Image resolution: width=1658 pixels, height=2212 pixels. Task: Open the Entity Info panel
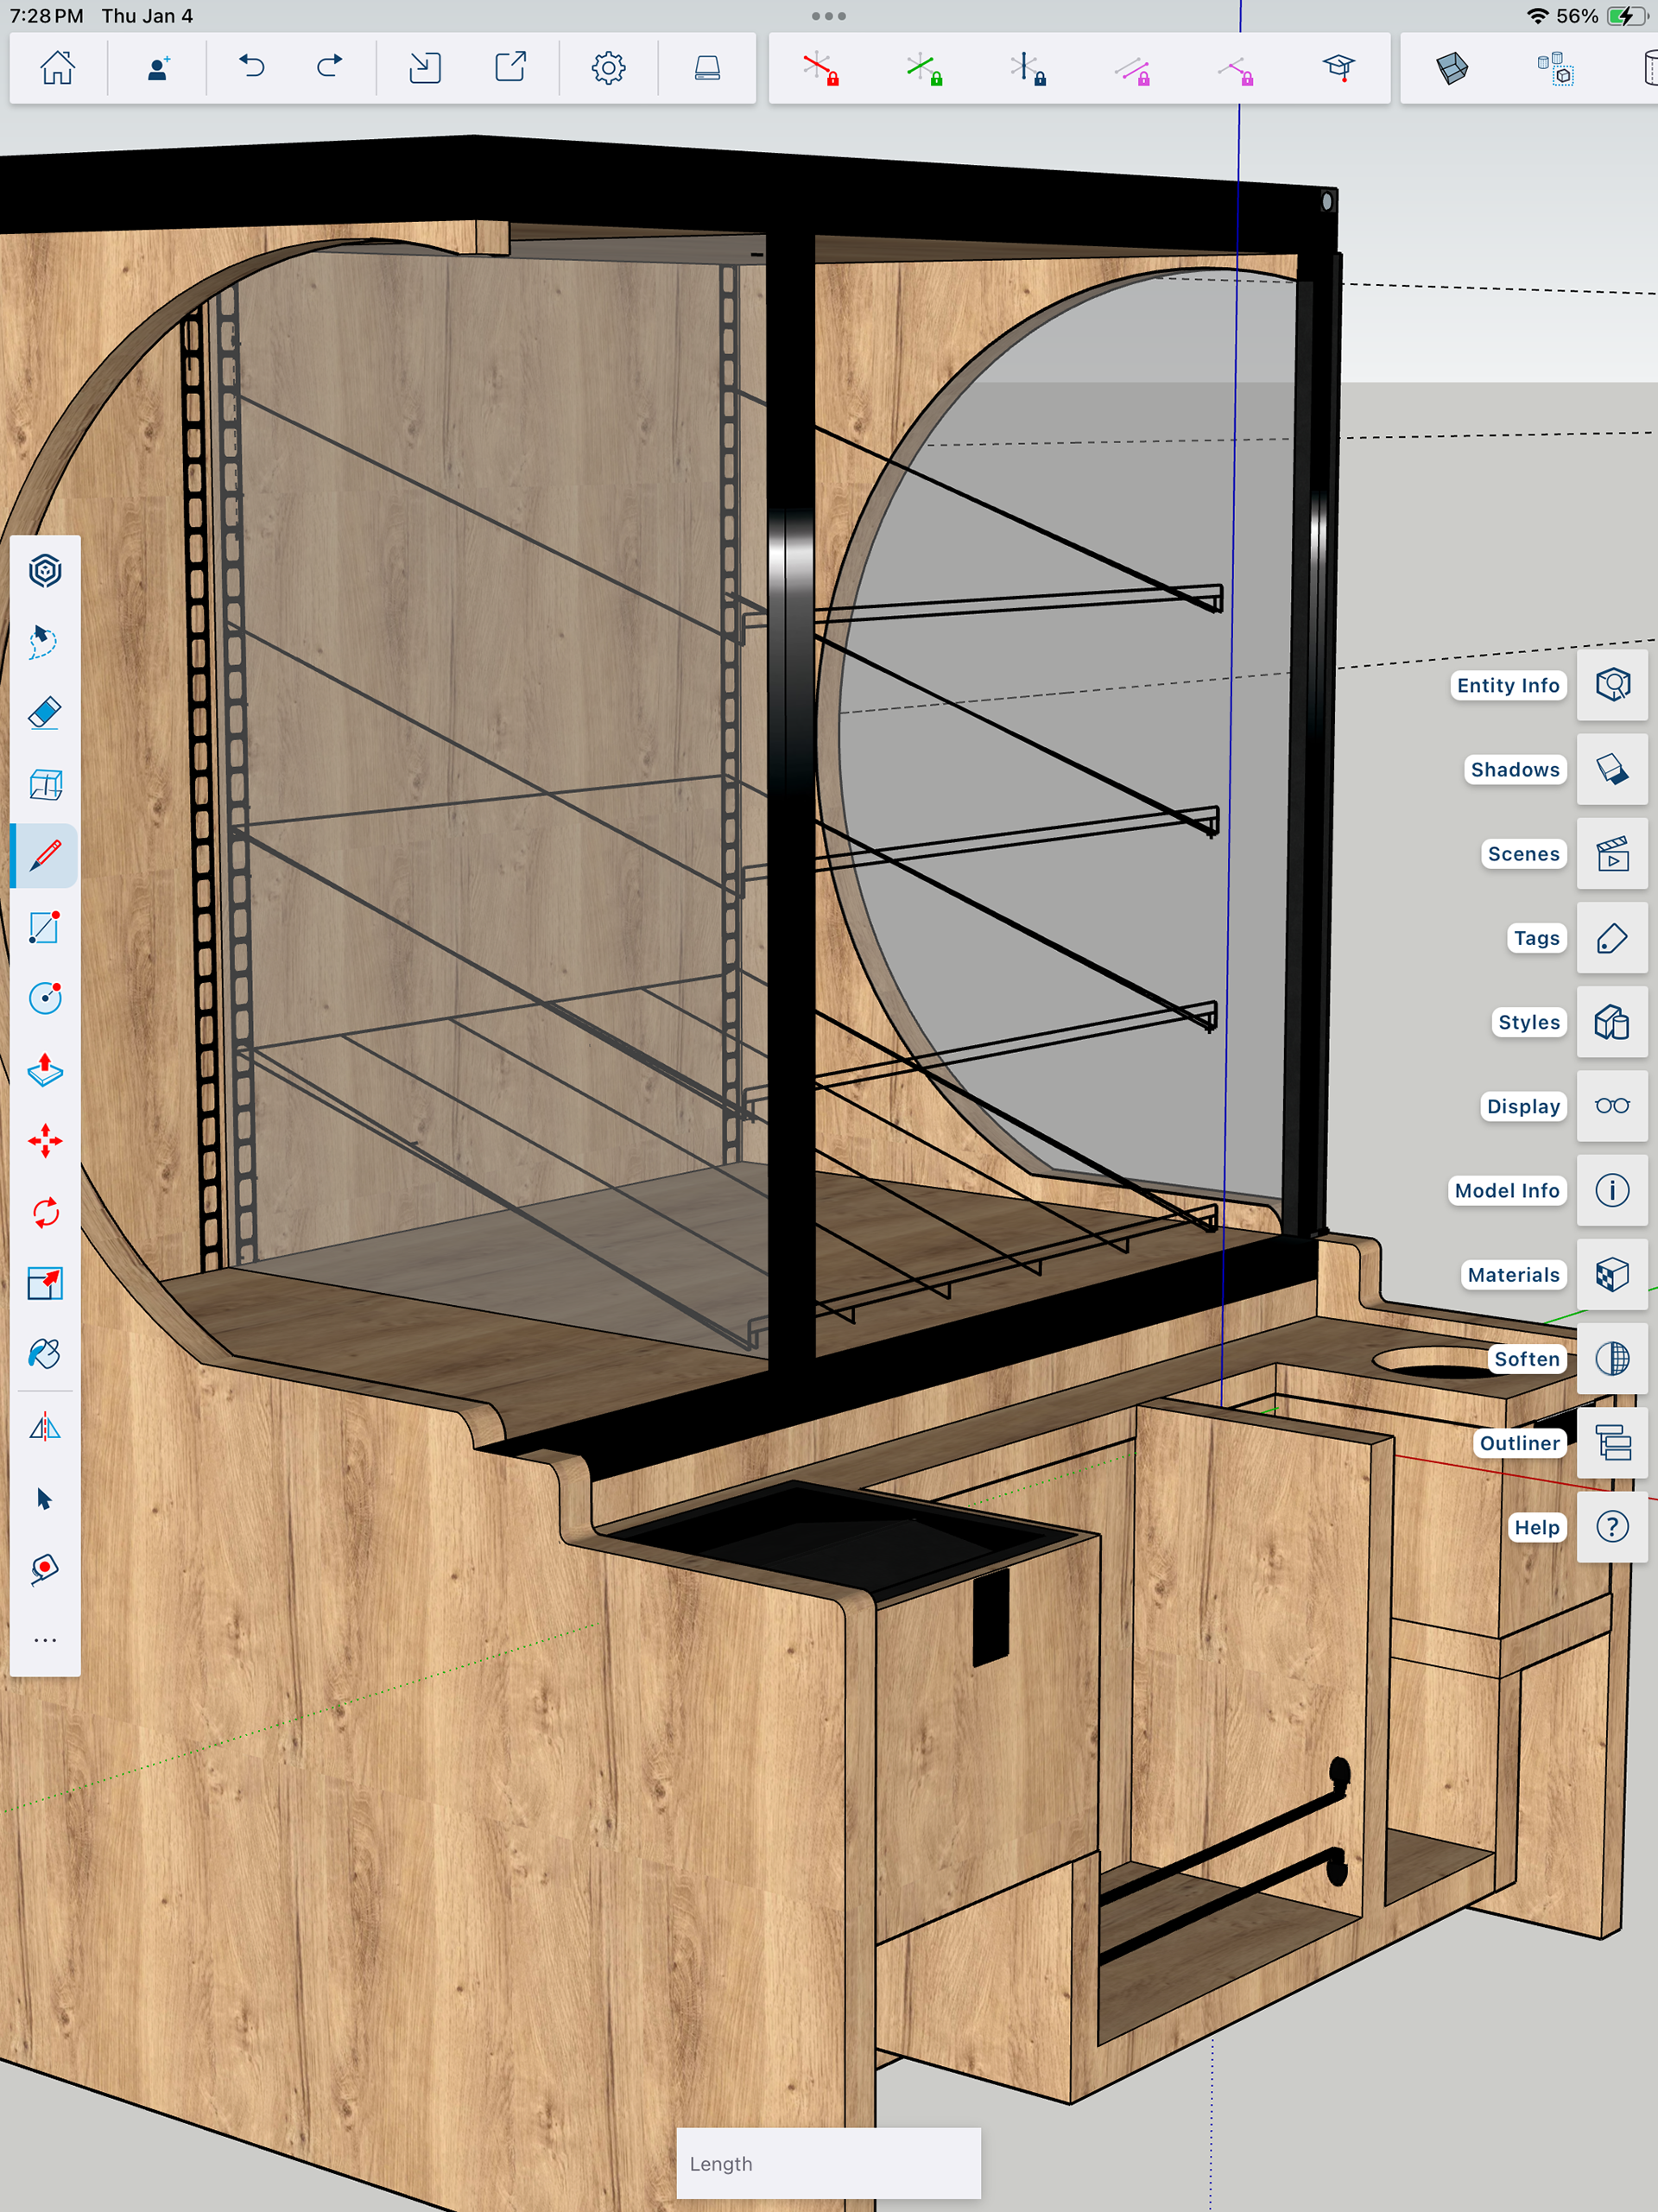point(1611,685)
